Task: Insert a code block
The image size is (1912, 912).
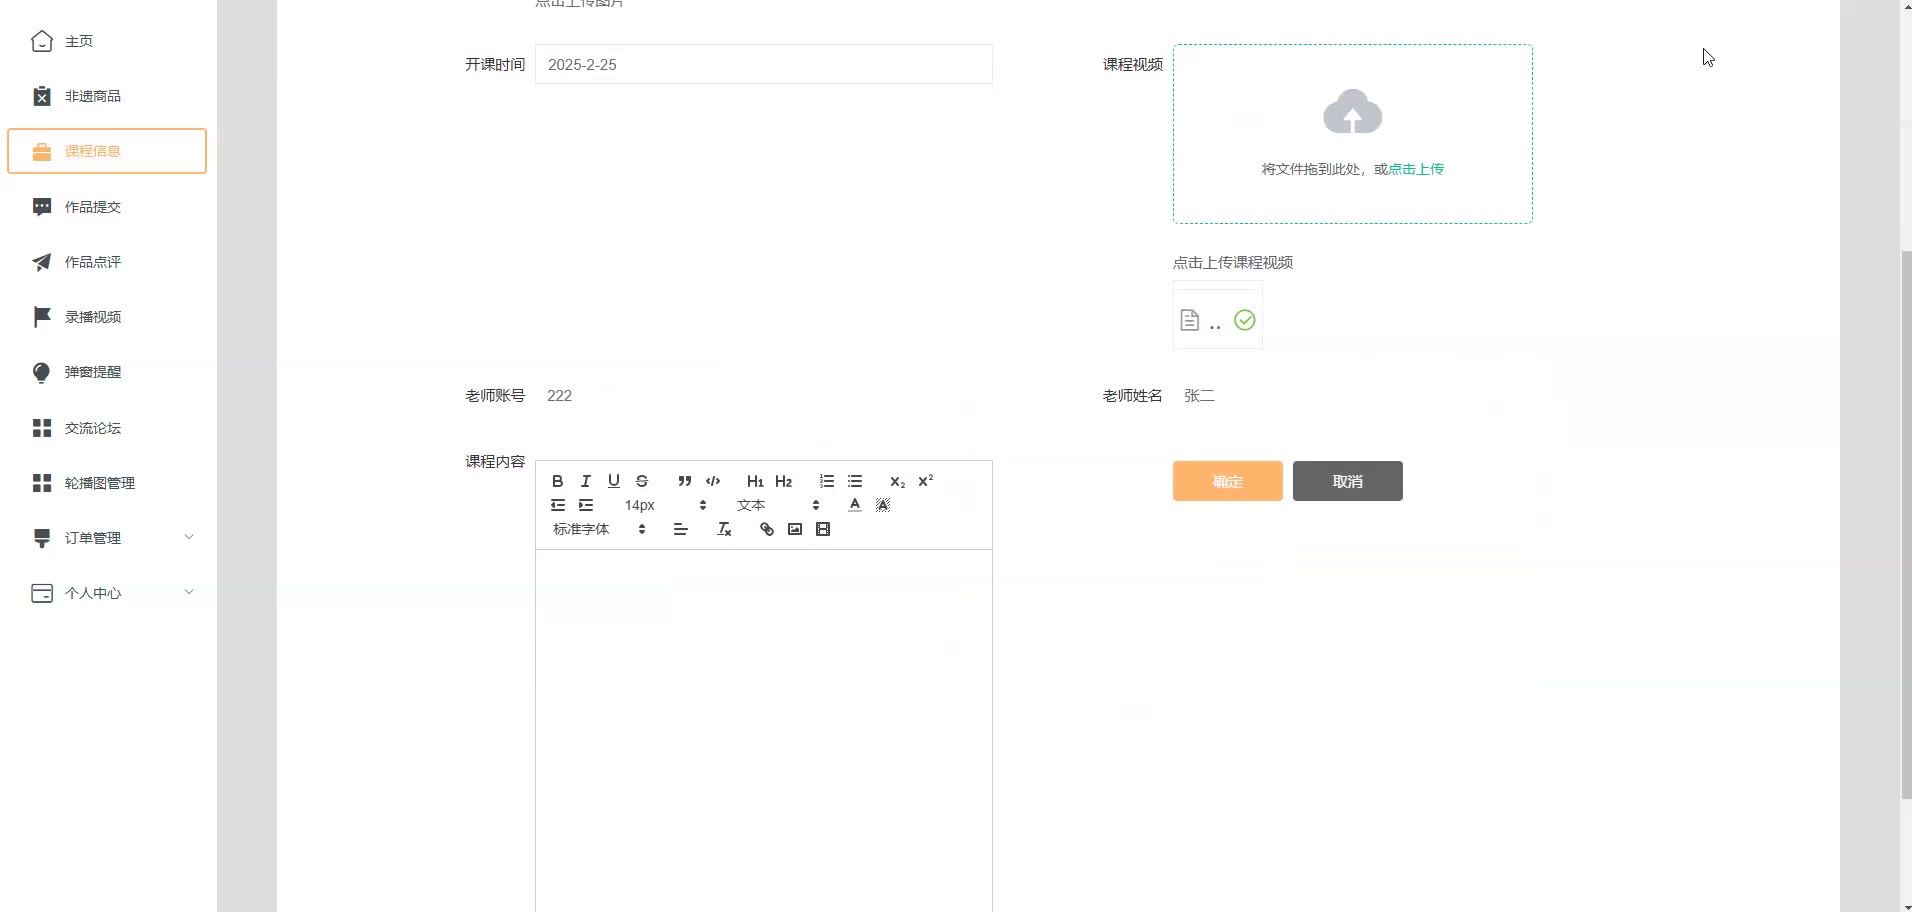Action: pos(713,481)
